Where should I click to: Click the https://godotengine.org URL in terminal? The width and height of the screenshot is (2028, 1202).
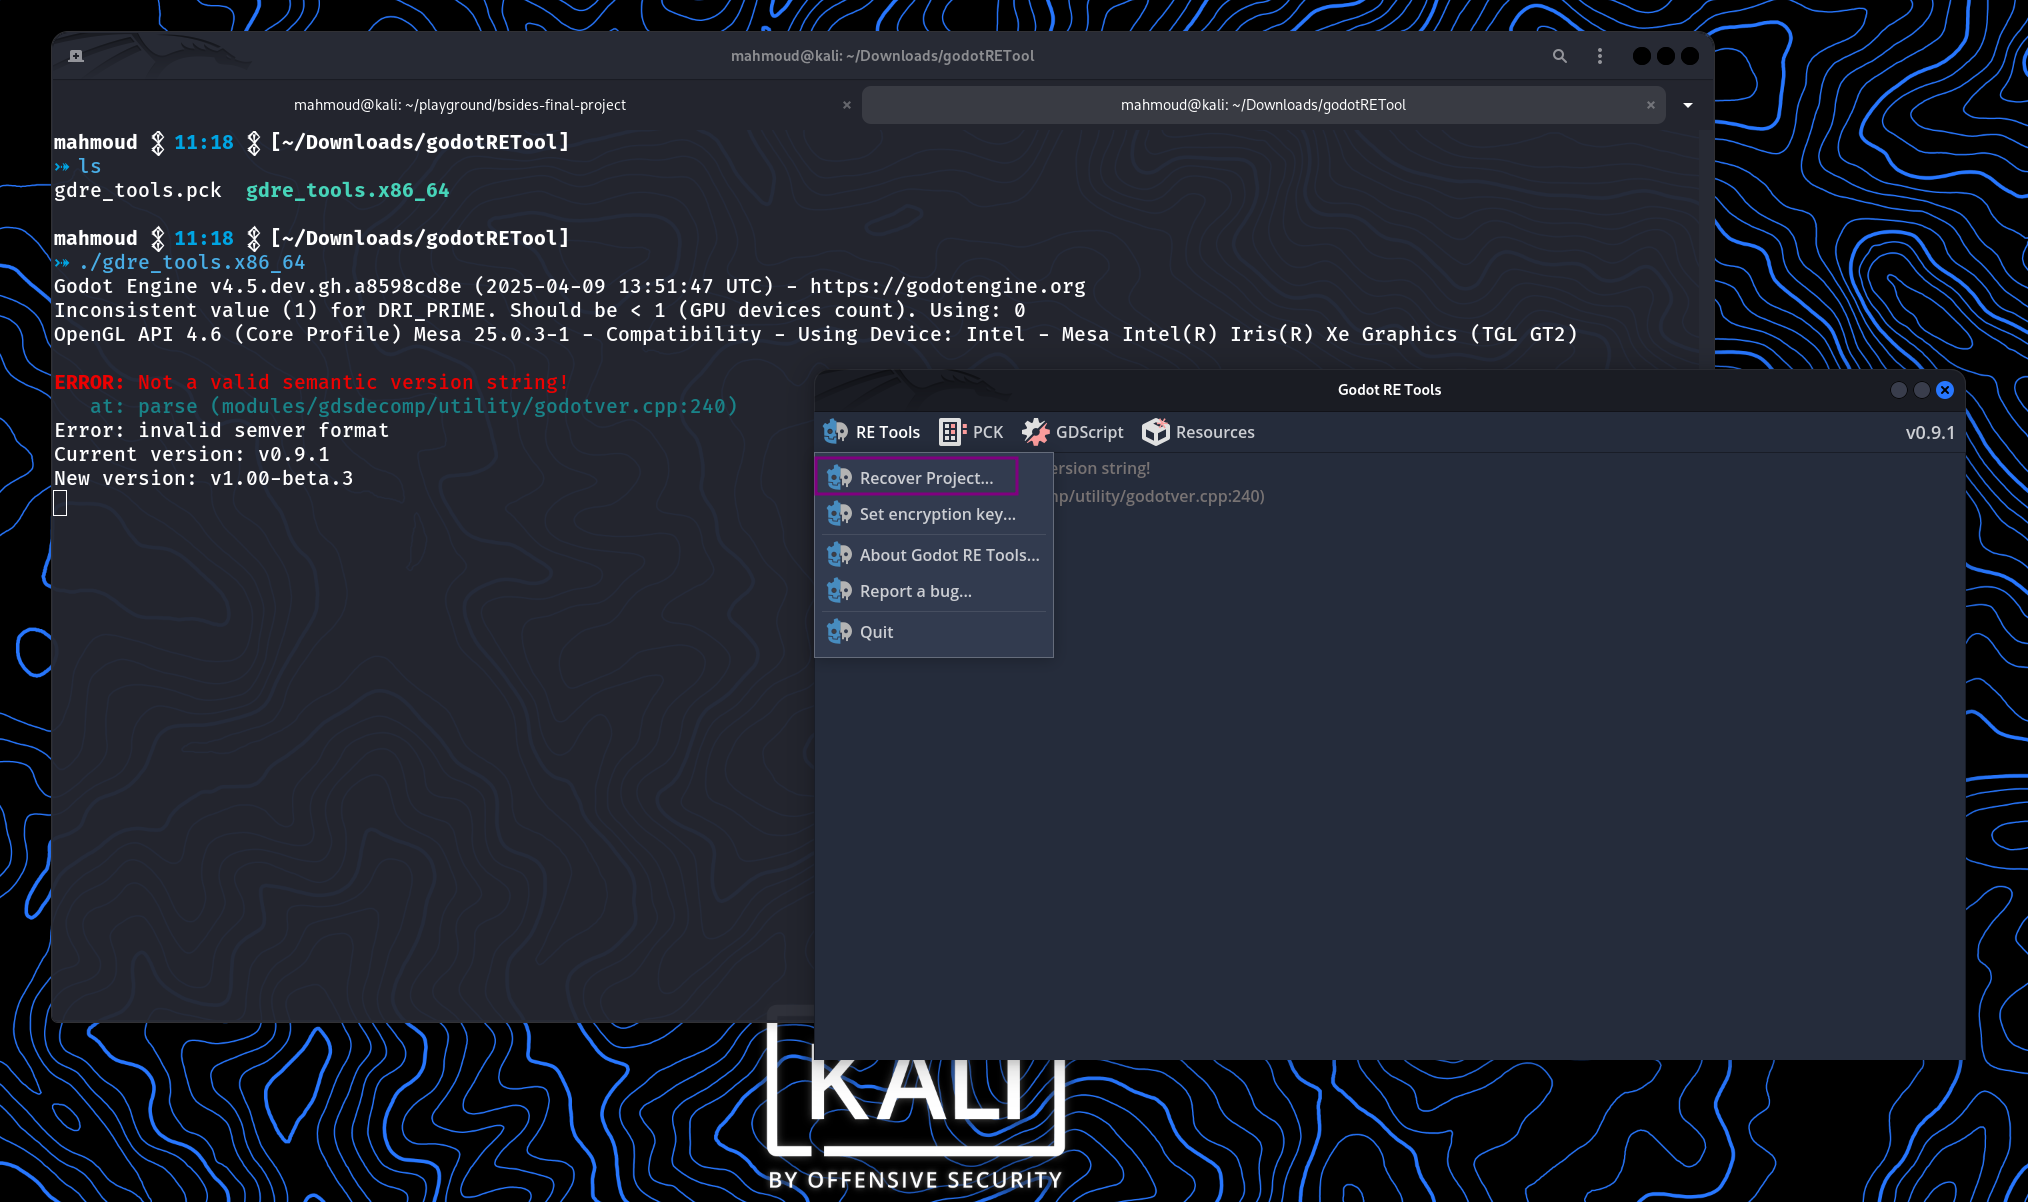tap(947, 286)
